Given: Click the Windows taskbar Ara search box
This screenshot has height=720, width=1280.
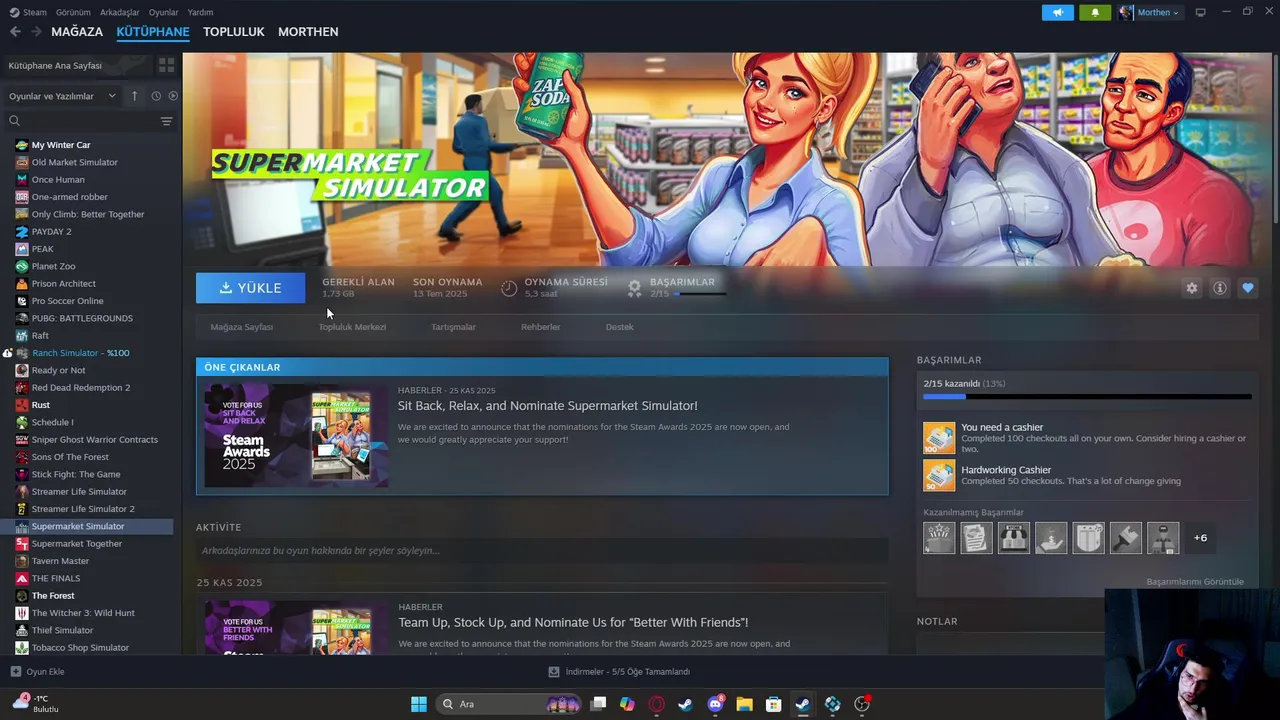Looking at the screenshot, I should coord(509,704).
